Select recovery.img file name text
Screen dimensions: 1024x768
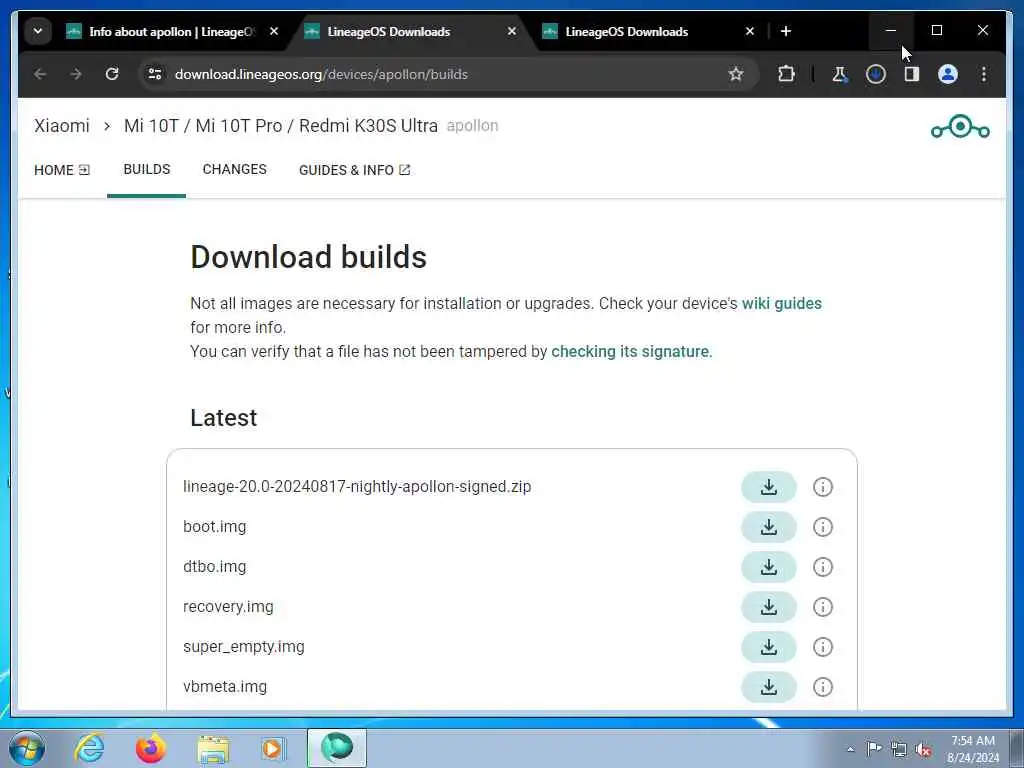point(228,607)
